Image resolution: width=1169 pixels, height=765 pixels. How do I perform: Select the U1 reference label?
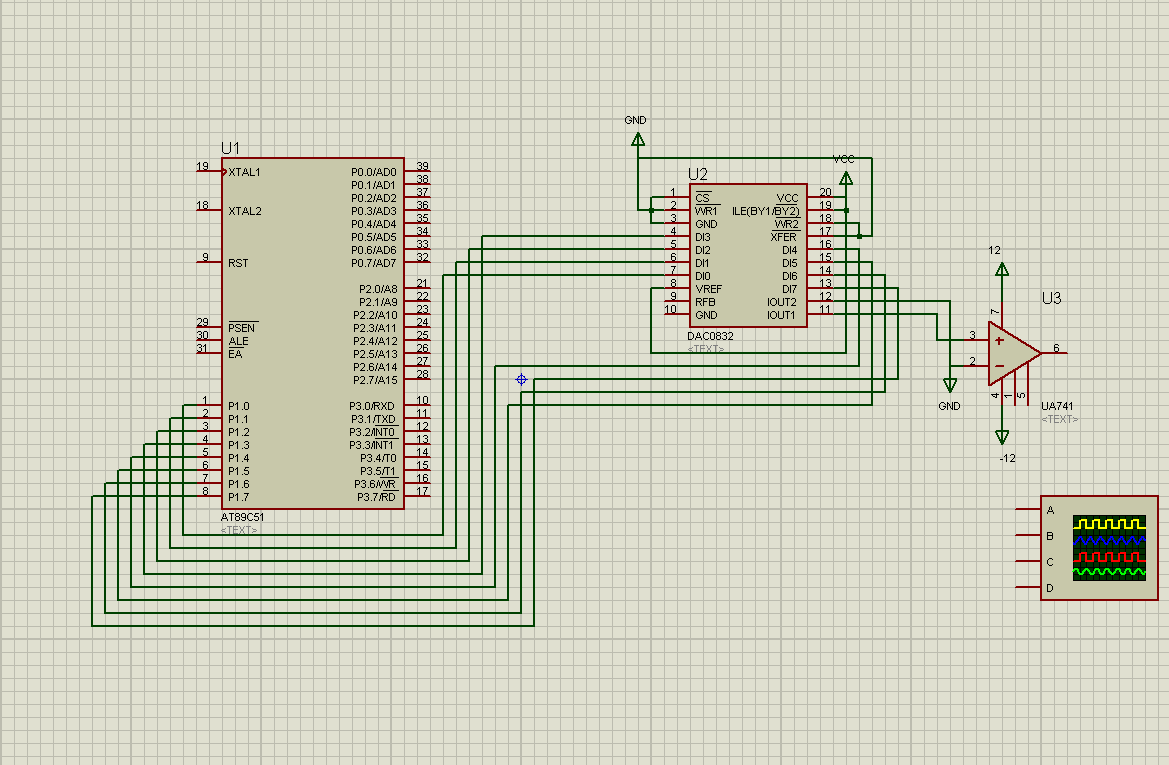pyautogui.click(x=230, y=148)
